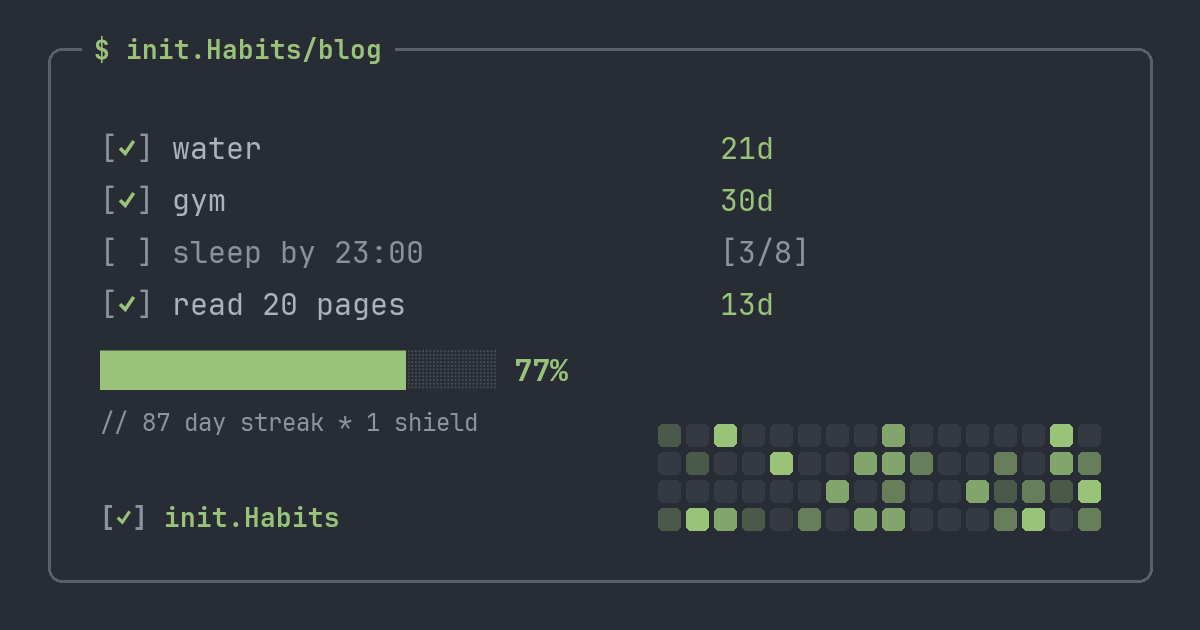Click the 77% progress label

pyautogui.click(x=541, y=371)
